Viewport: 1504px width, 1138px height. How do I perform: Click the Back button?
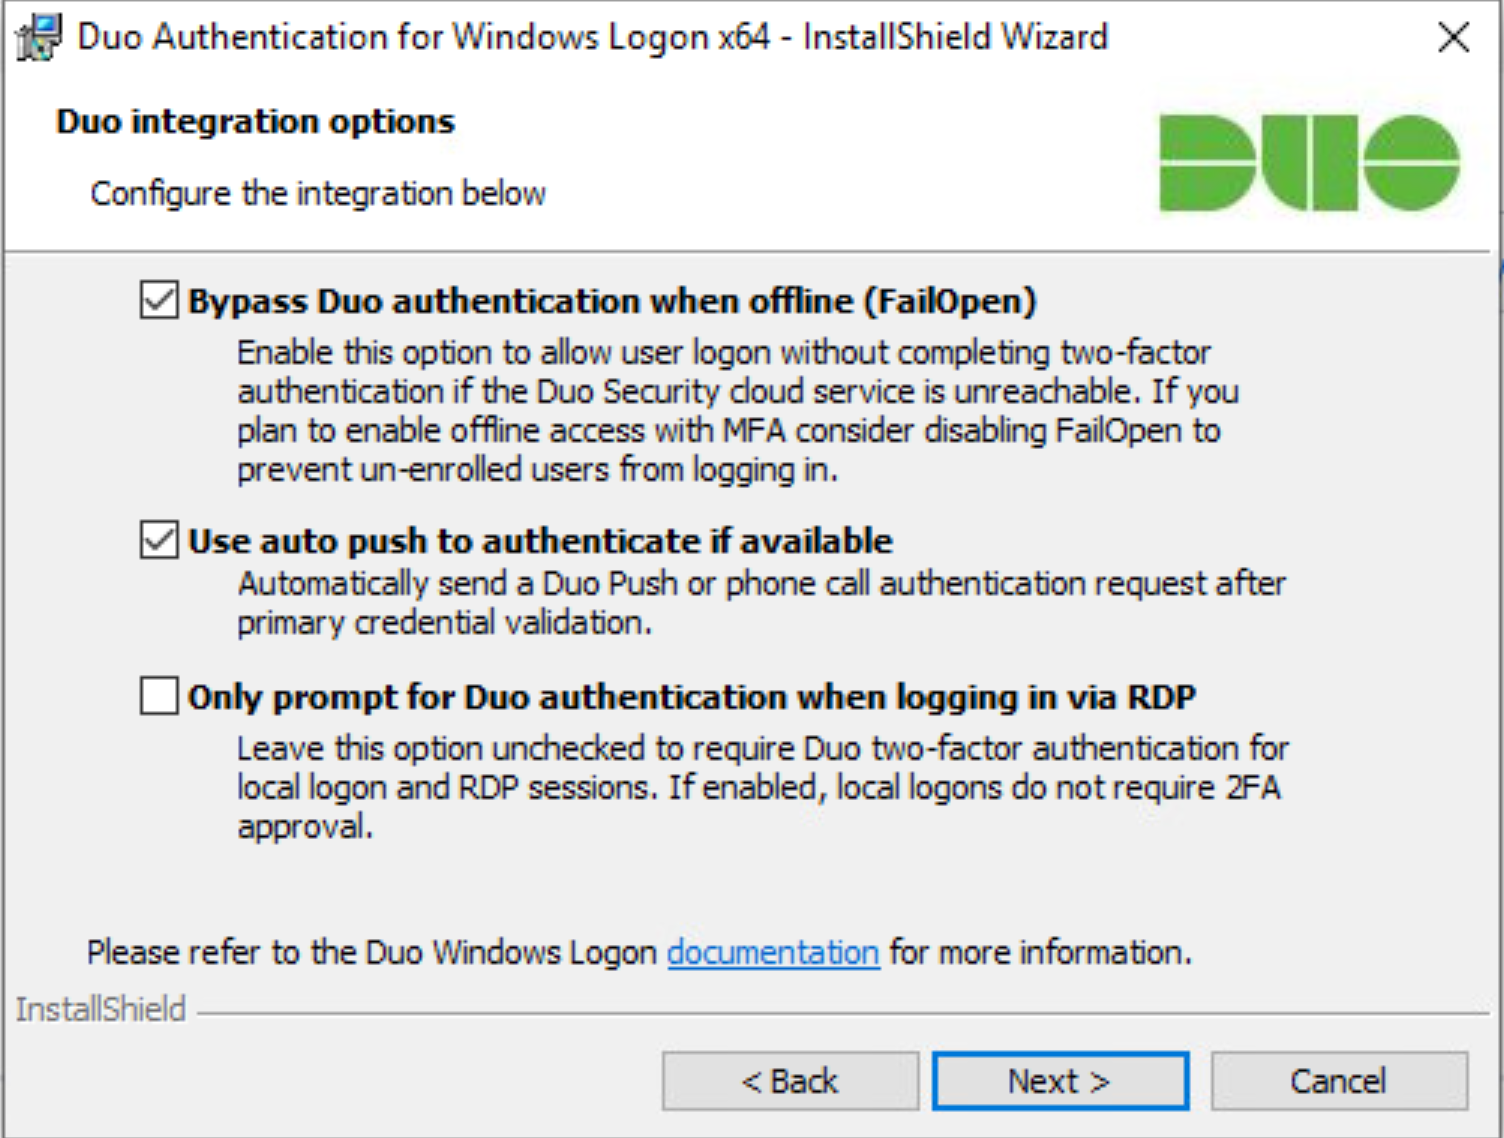tap(789, 1080)
